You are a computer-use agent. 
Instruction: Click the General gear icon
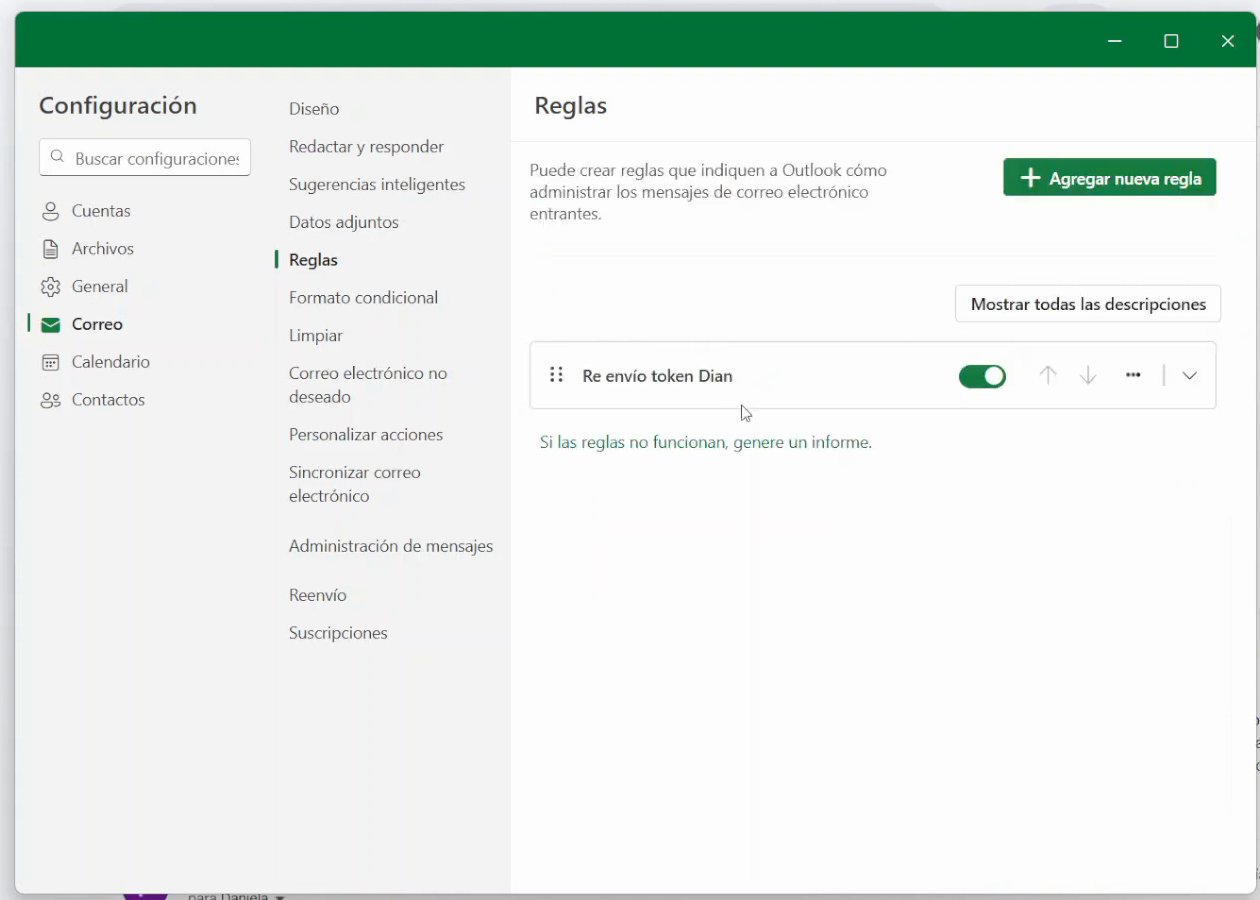point(50,287)
